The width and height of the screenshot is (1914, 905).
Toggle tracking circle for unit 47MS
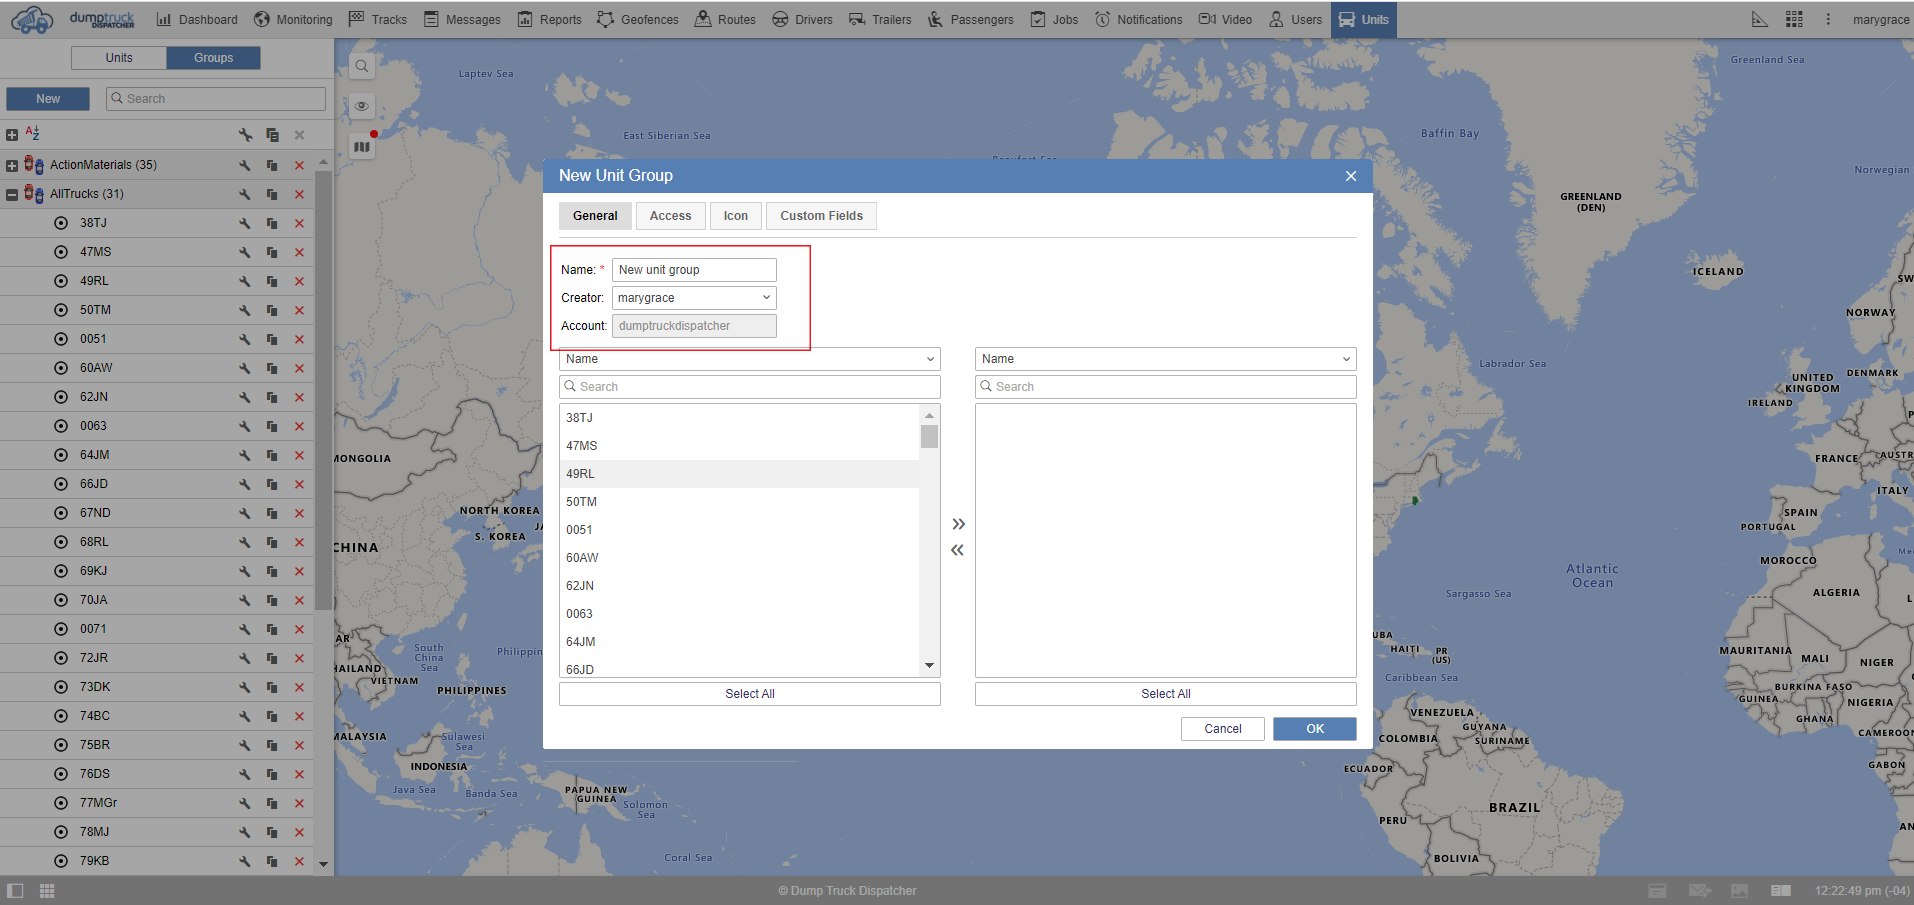tap(61, 252)
